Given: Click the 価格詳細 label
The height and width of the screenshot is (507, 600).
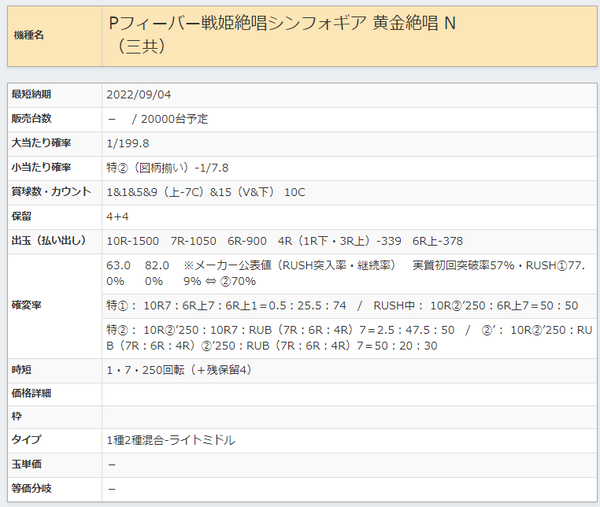Looking at the screenshot, I should (31, 393).
